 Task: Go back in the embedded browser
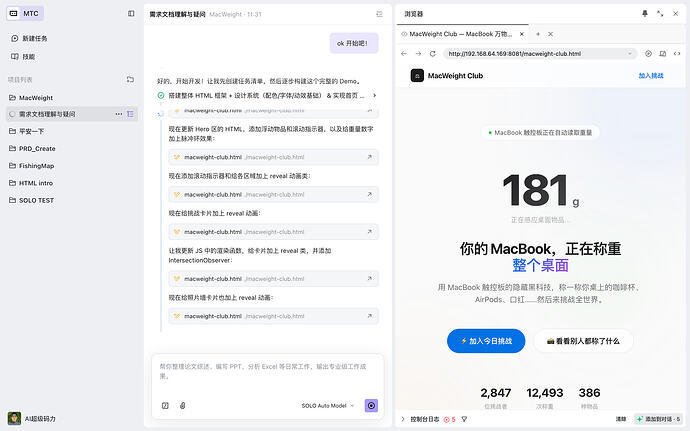click(404, 54)
